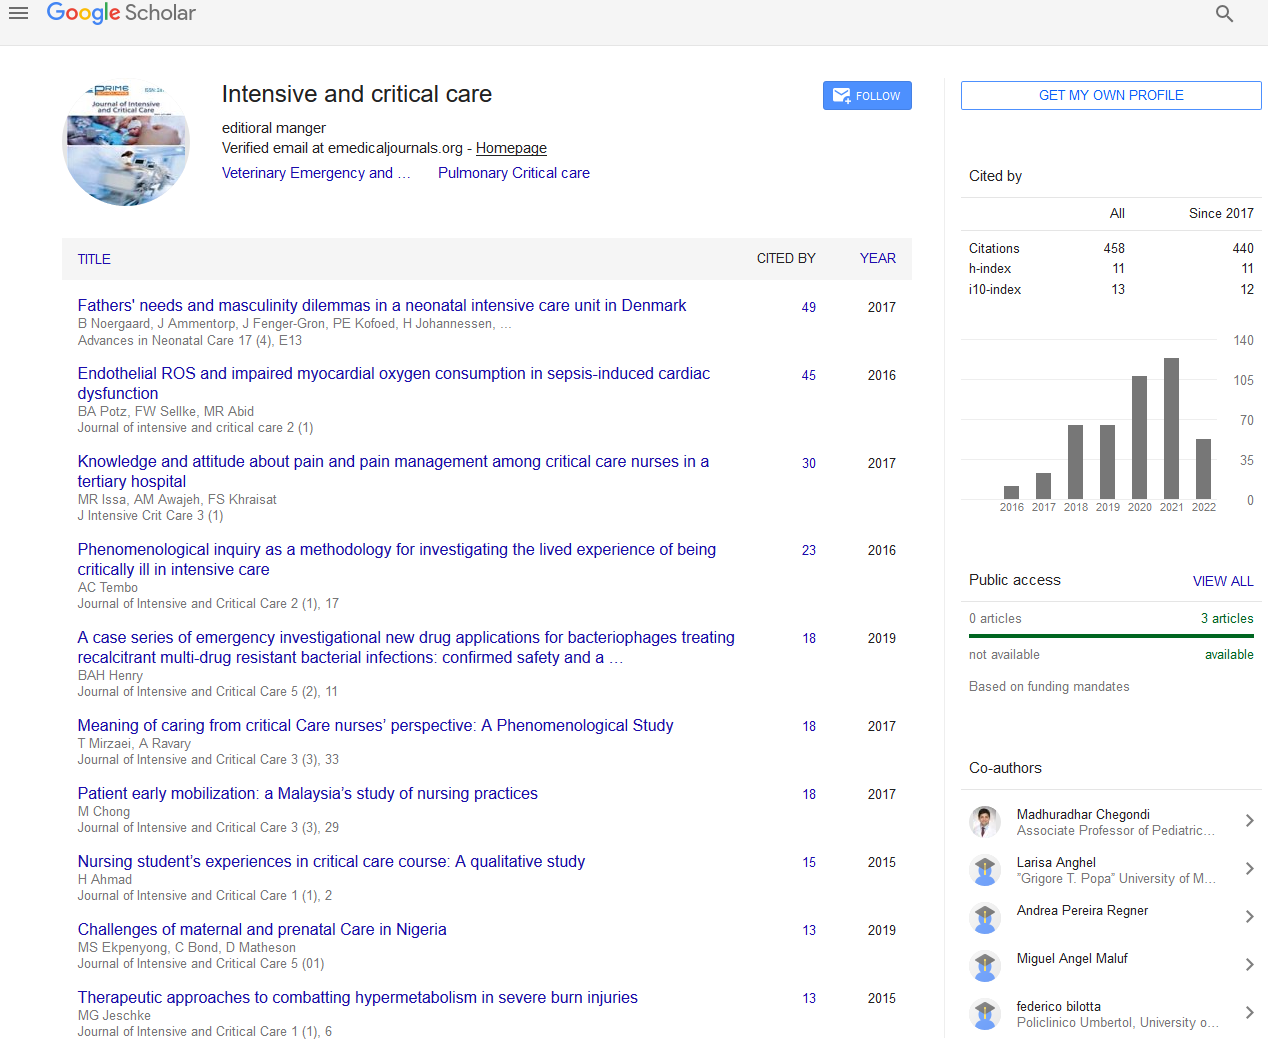Image resolution: width=1268 pixels, height=1045 pixels.
Task: Open the Pulmonary Critical care topic
Action: [x=513, y=173]
